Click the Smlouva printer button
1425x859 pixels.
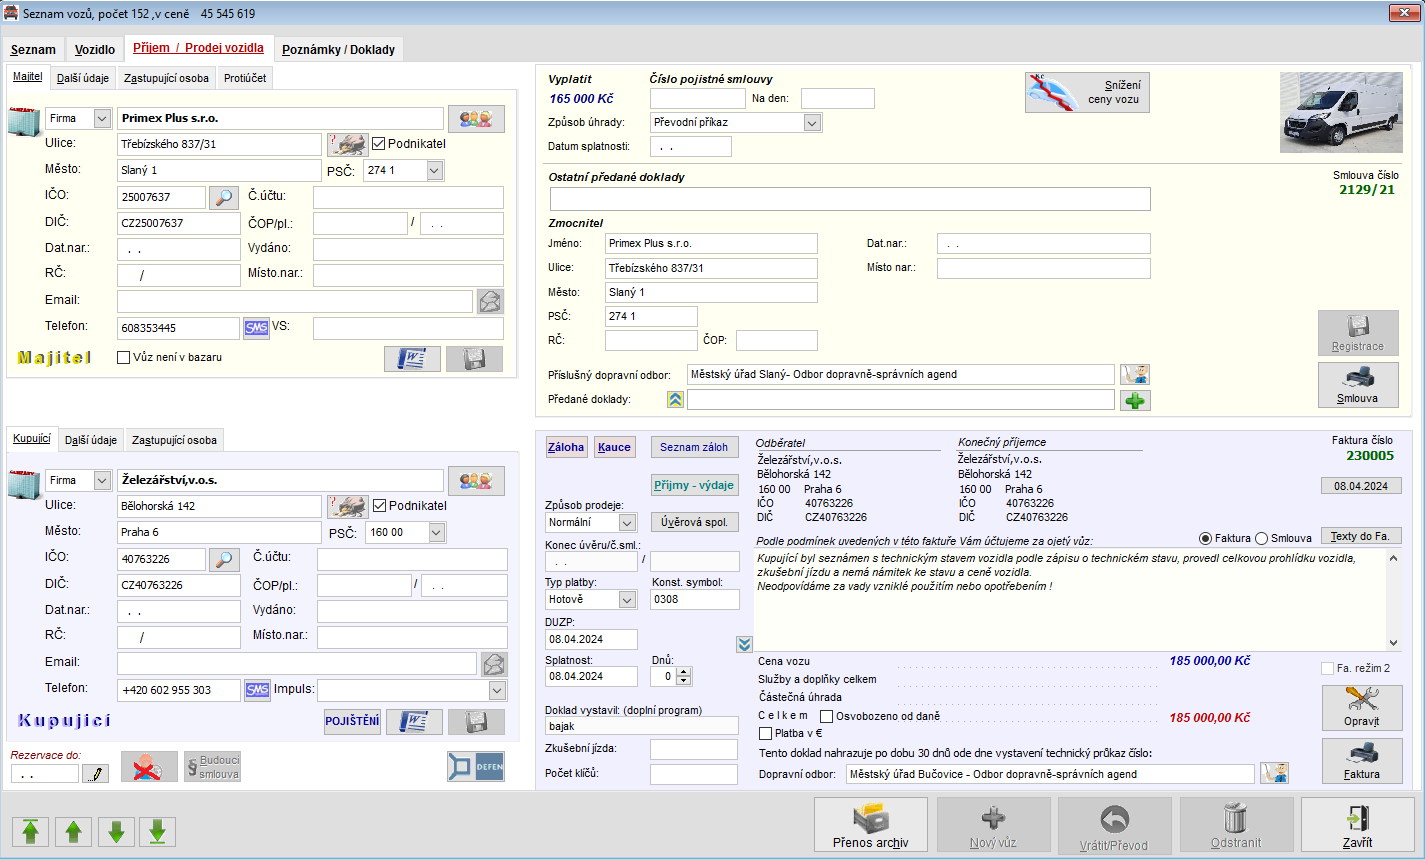point(1357,384)
